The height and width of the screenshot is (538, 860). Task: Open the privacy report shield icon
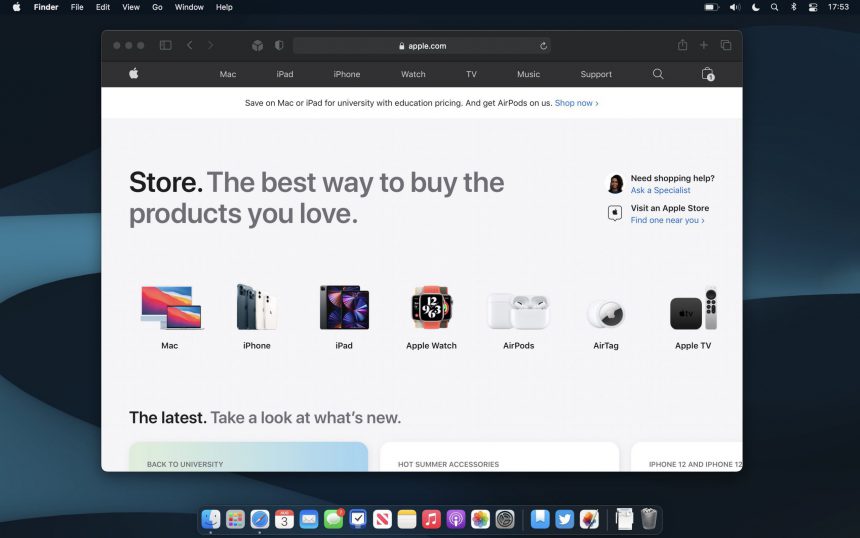[279, 46]
